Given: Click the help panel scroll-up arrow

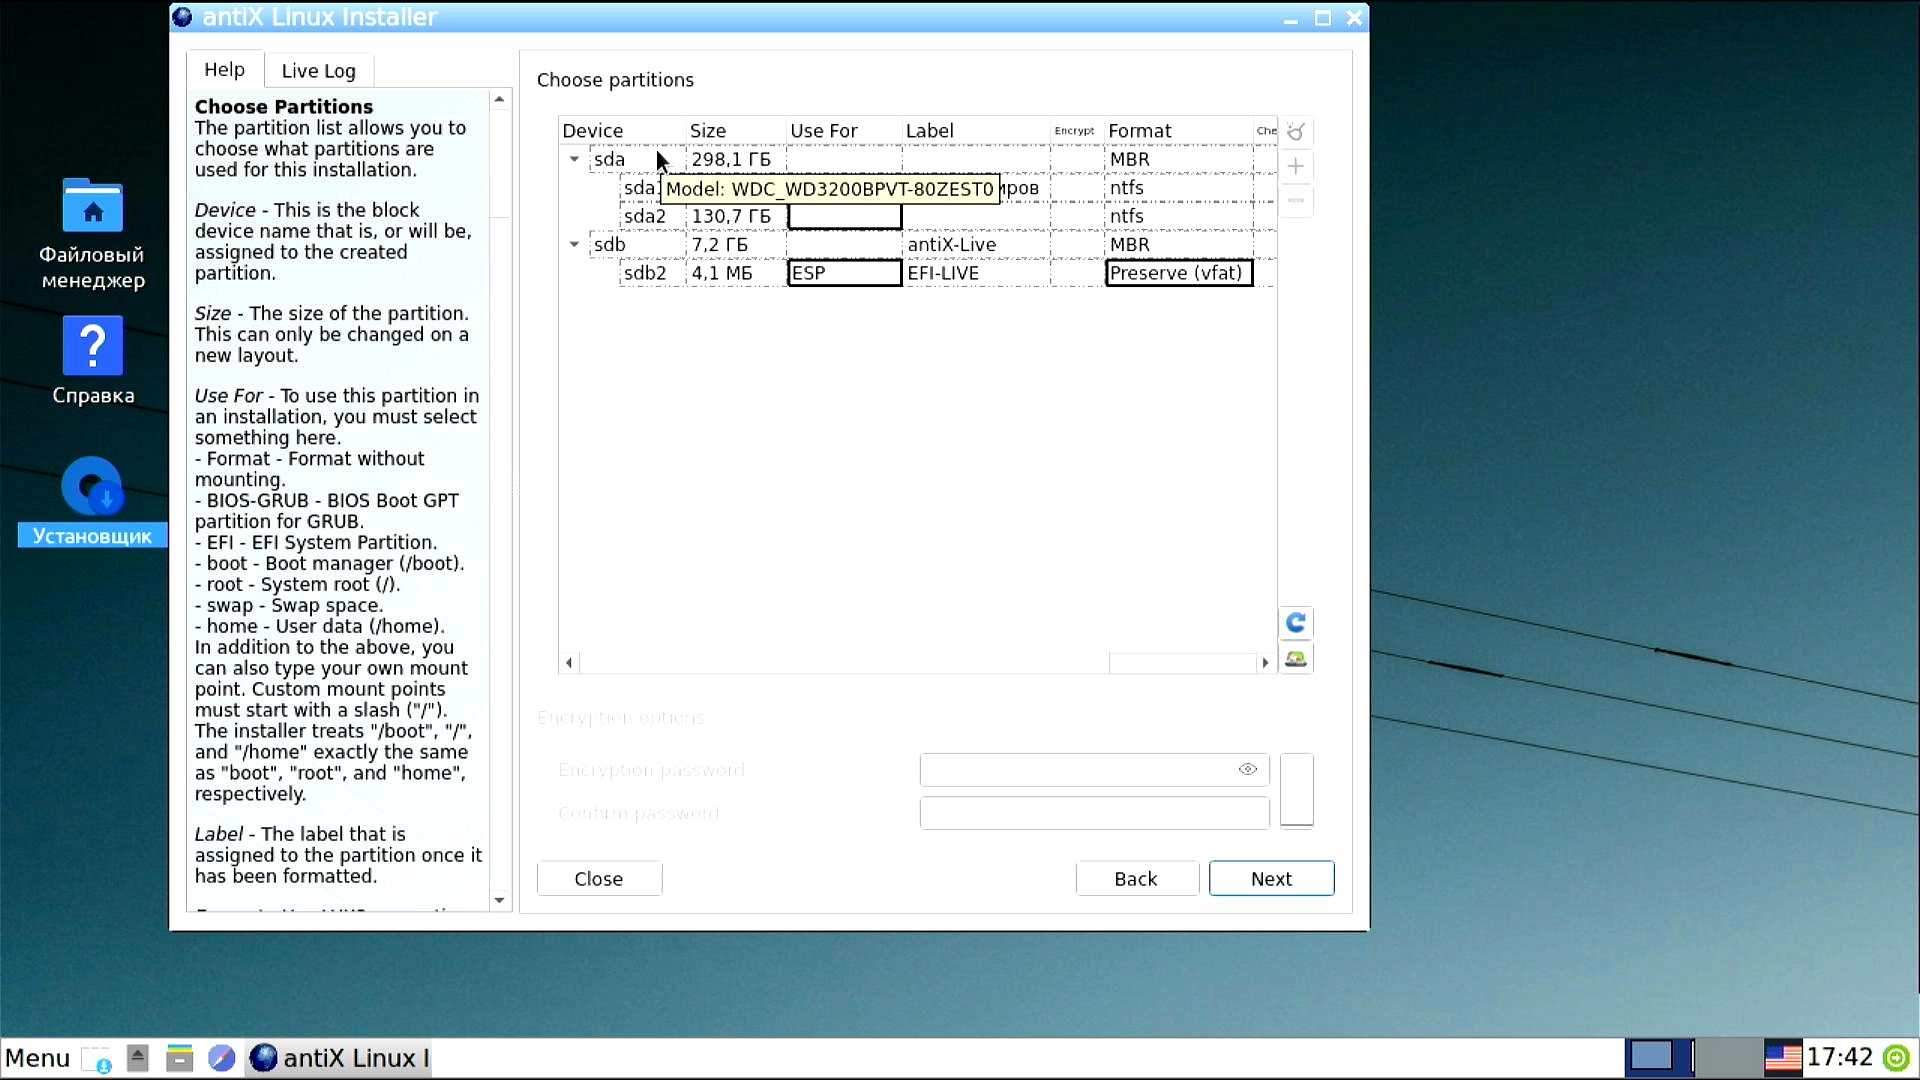Looking at the screenshot, I should point(500,99).
